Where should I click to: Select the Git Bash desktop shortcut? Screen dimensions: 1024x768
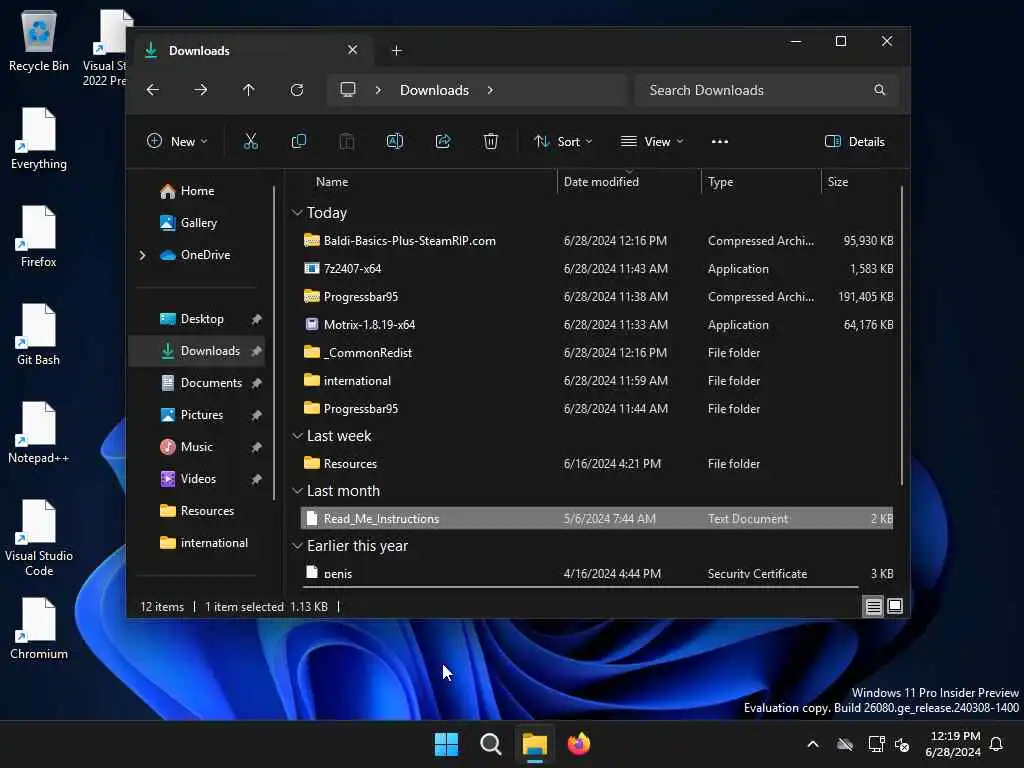(x=39, y=334)
